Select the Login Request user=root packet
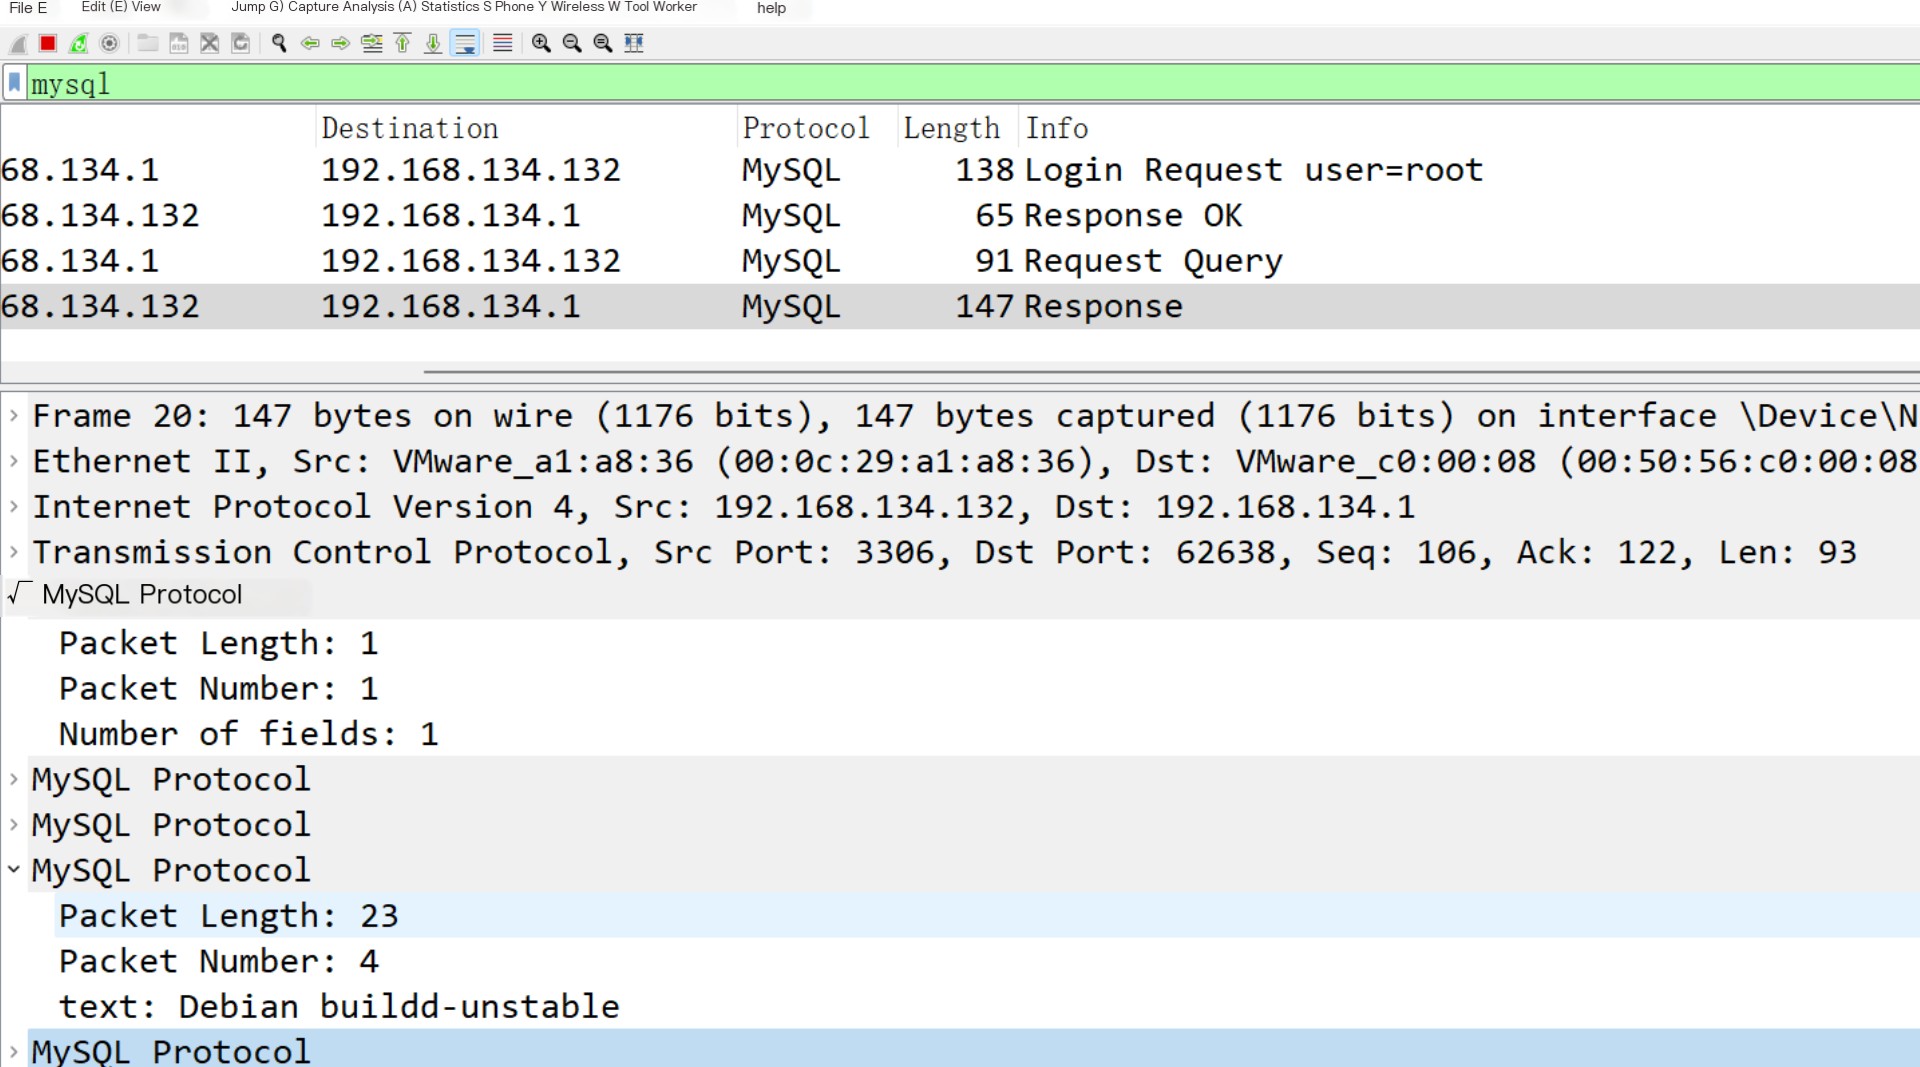Viewport: 1920px width, 1067px height. pos(960,170)
